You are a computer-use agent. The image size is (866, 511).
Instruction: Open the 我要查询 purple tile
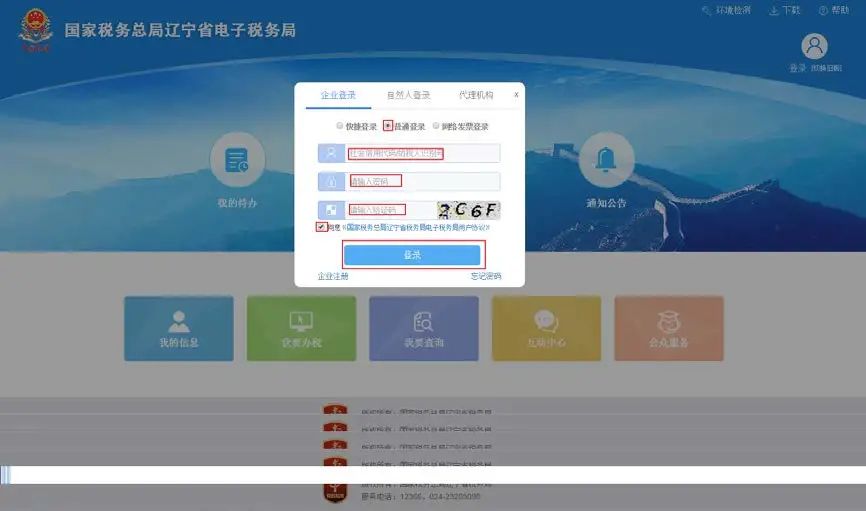[424, 329]
